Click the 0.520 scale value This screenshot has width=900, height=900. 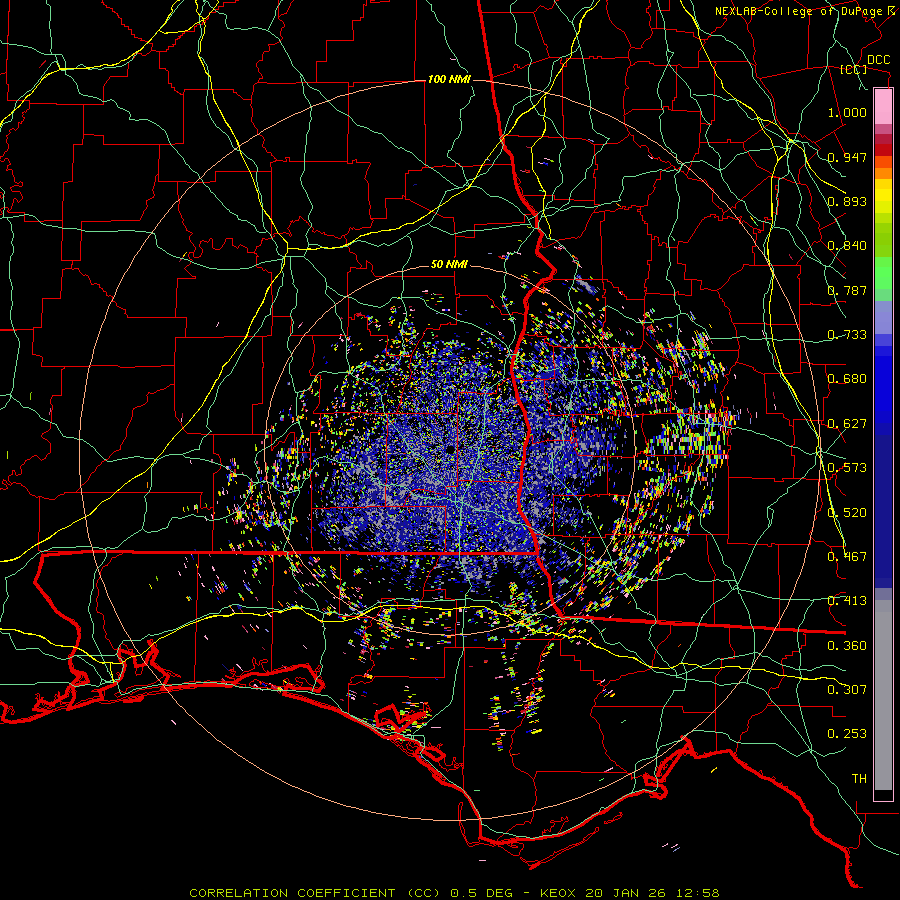click(x=847, y=513)
